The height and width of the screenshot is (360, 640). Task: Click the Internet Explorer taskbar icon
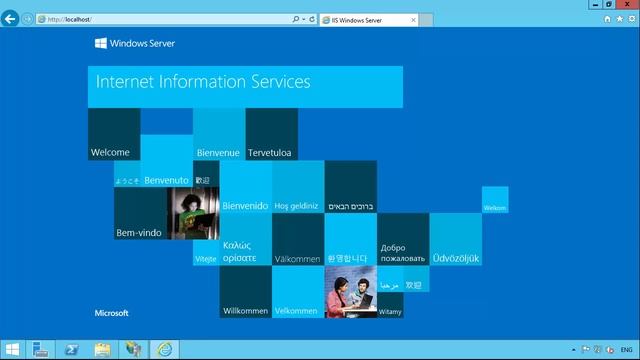click(165, 349)
